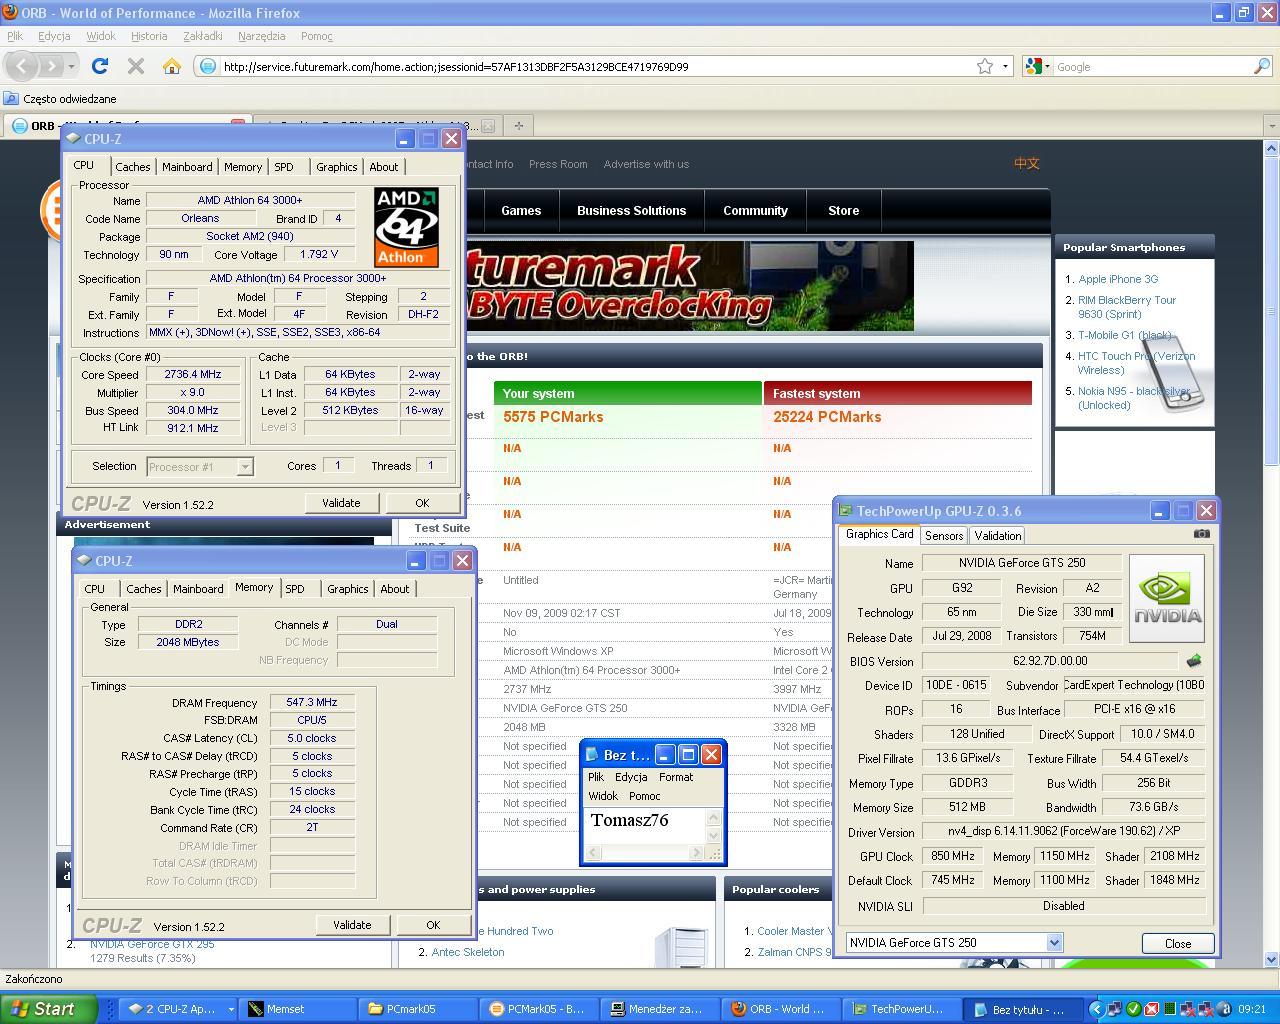The height and width of the screenshot is (1024, 1280).
Task: Open the Historia menu in Firefox
Action: tap(149, 36)
